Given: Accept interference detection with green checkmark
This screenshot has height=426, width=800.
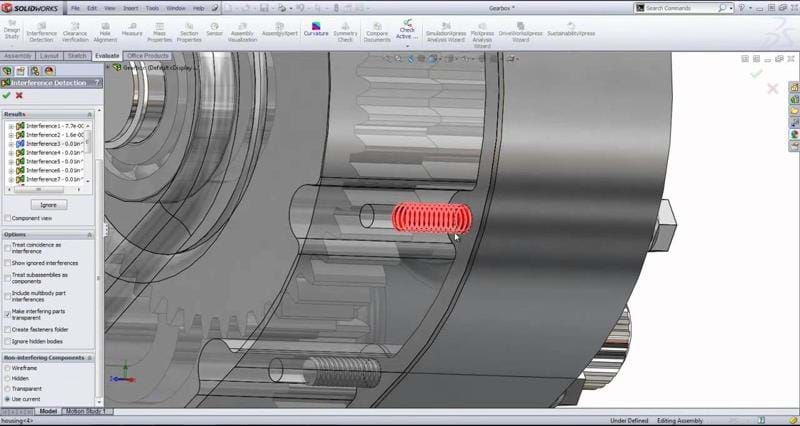Looking at the screenshot, I should 7,95.
